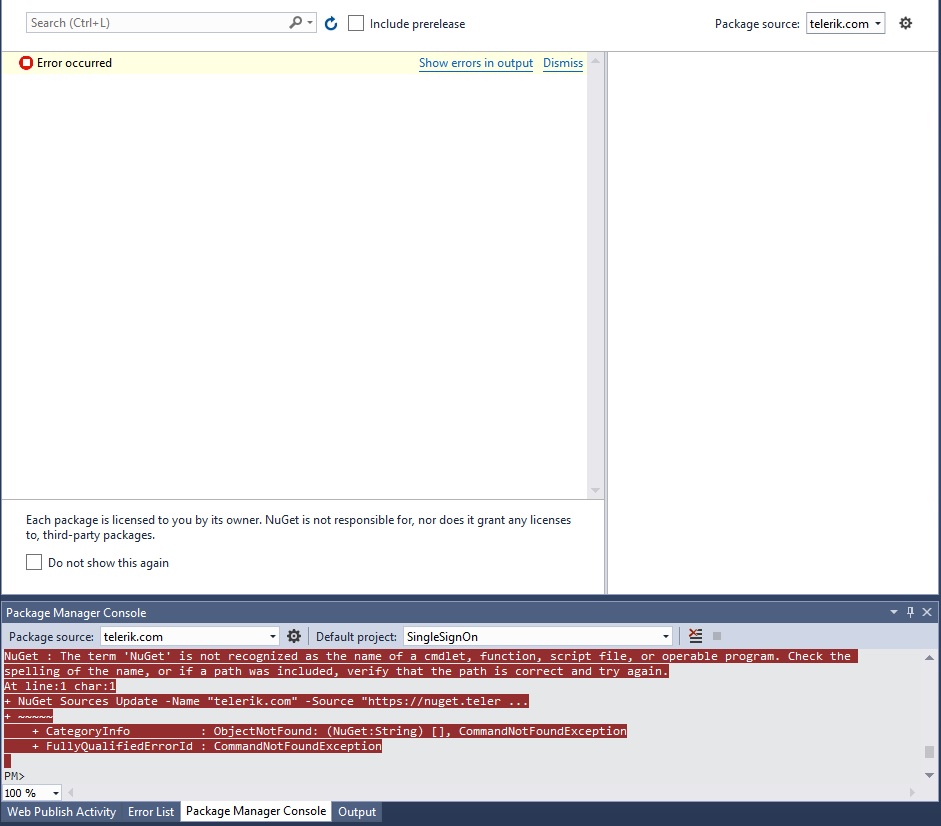Clear the Package Manager Console output
The width and height of the screenshot is (941, 826).
(x=696, y=636)
